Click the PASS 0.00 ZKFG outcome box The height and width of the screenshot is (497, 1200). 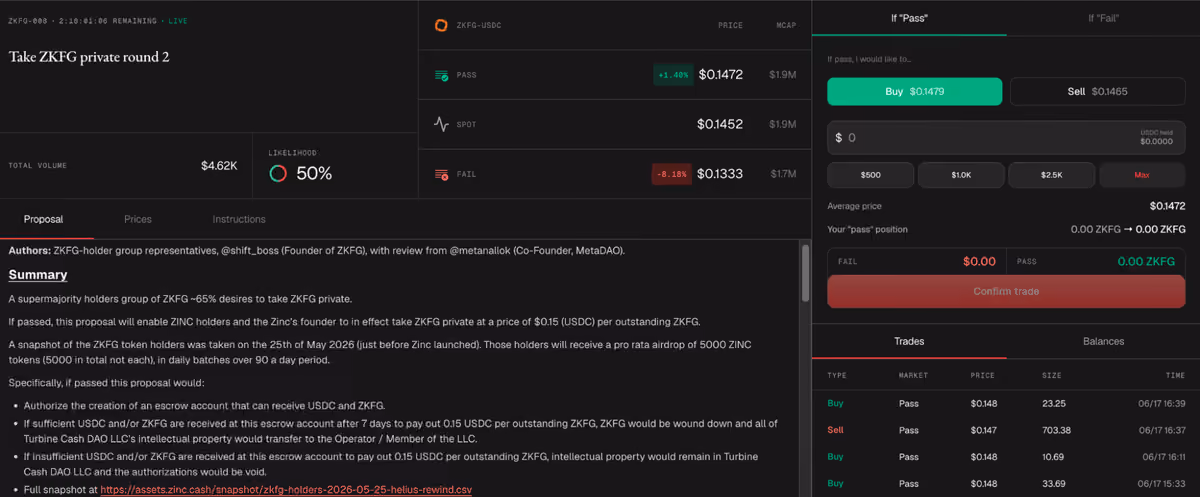click(x=1095, y=261)
